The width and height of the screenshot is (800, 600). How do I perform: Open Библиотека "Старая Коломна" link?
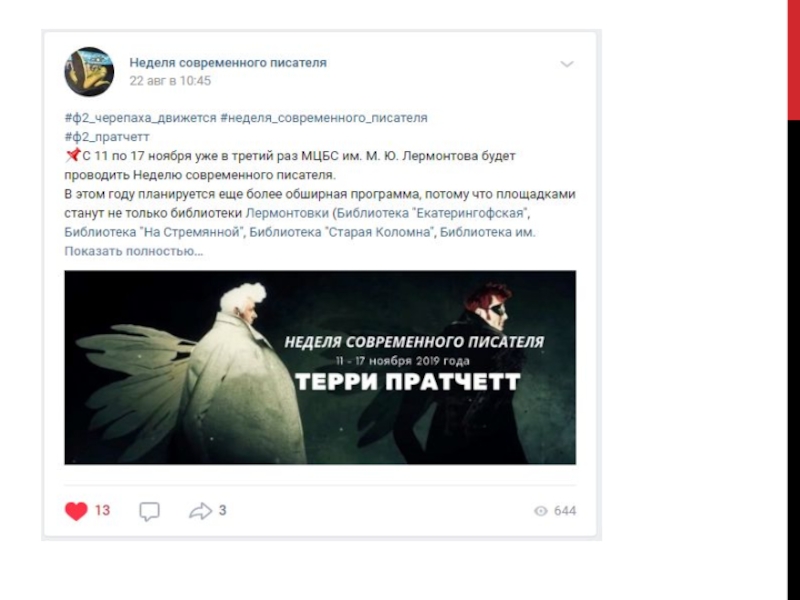tap(341, 232)
